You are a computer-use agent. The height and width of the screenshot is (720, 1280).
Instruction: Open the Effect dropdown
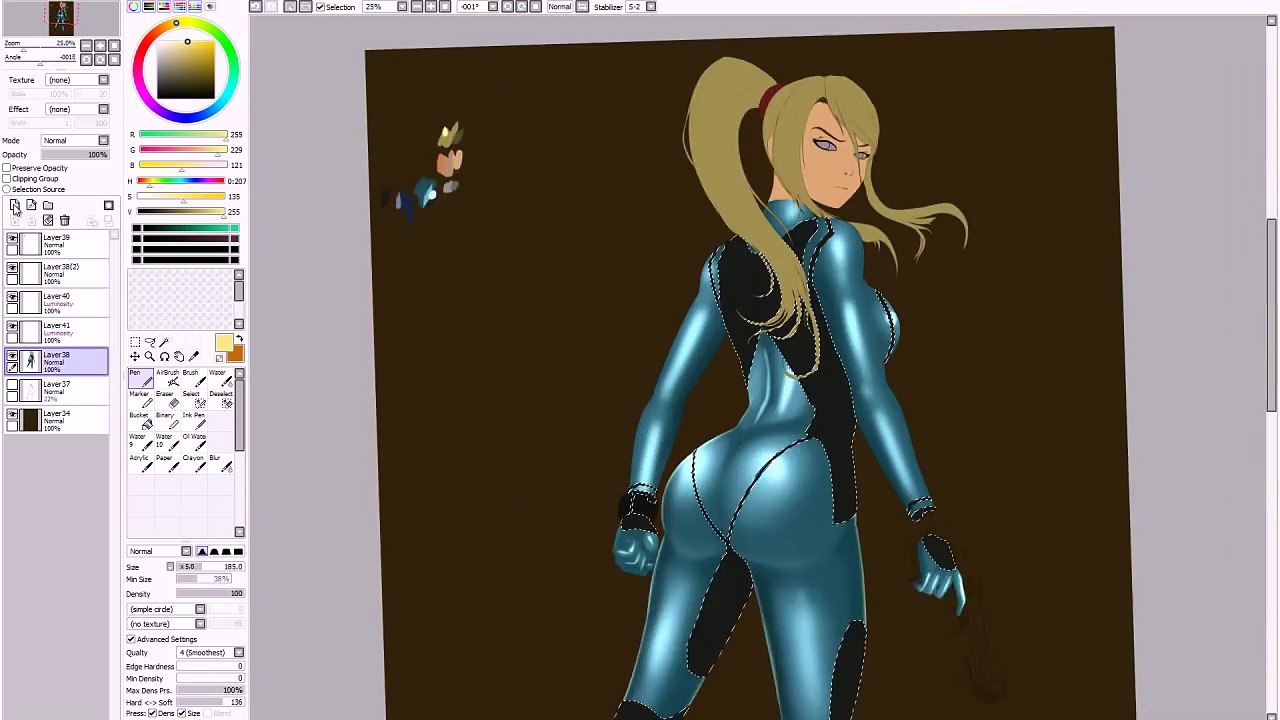[76, 109]
